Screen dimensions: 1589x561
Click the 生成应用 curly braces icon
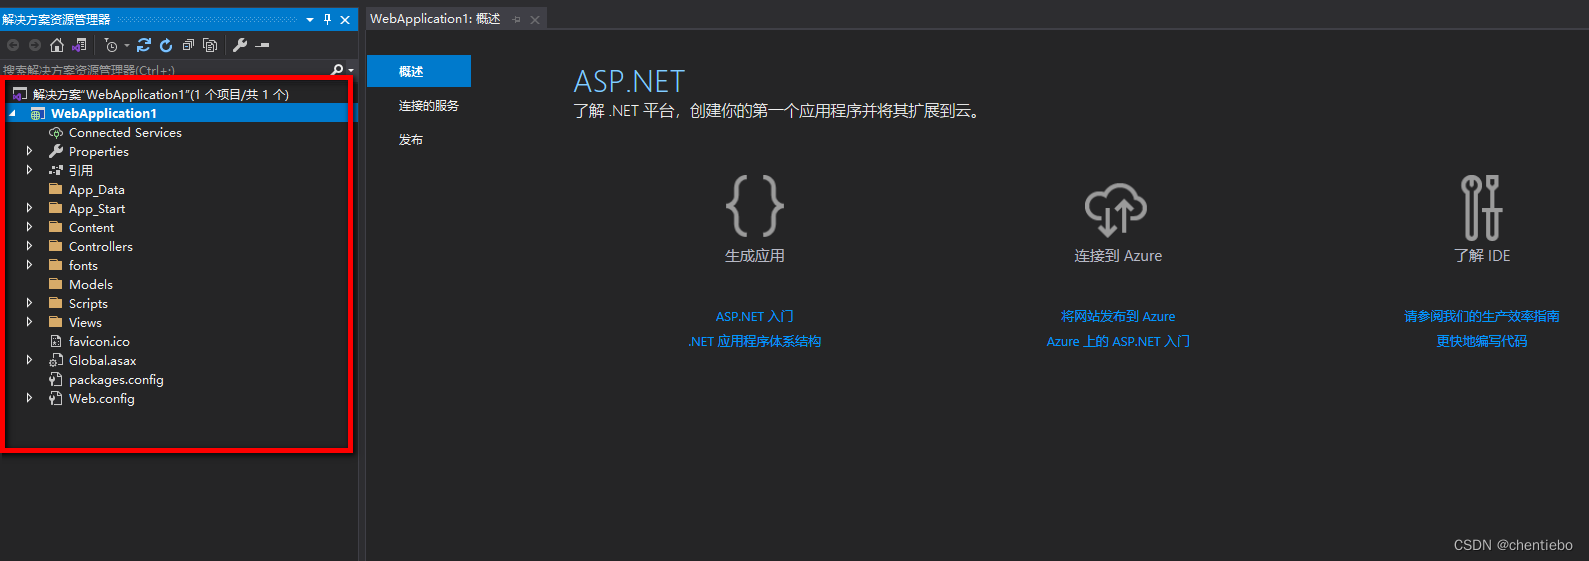pos(755,206)
